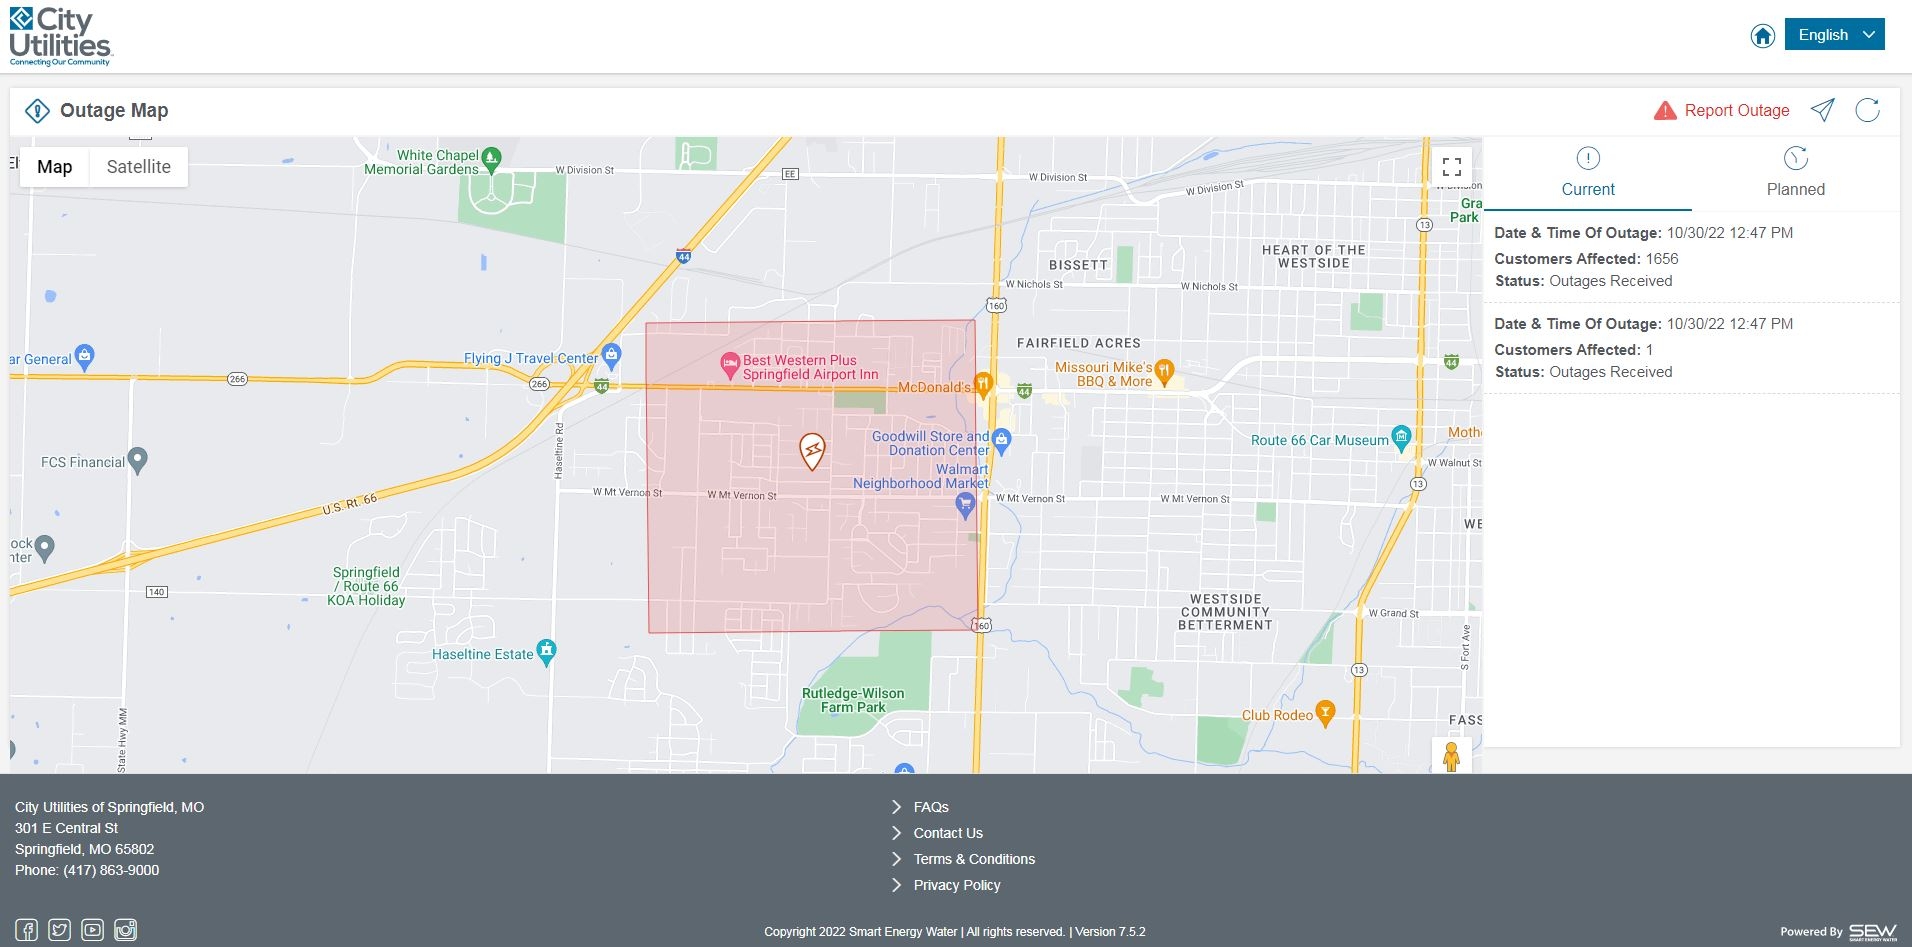Open the Report Outage alert icon
Viewport: 1912px width, 947px height.
pyautogui.click(x=1663, y=110)
